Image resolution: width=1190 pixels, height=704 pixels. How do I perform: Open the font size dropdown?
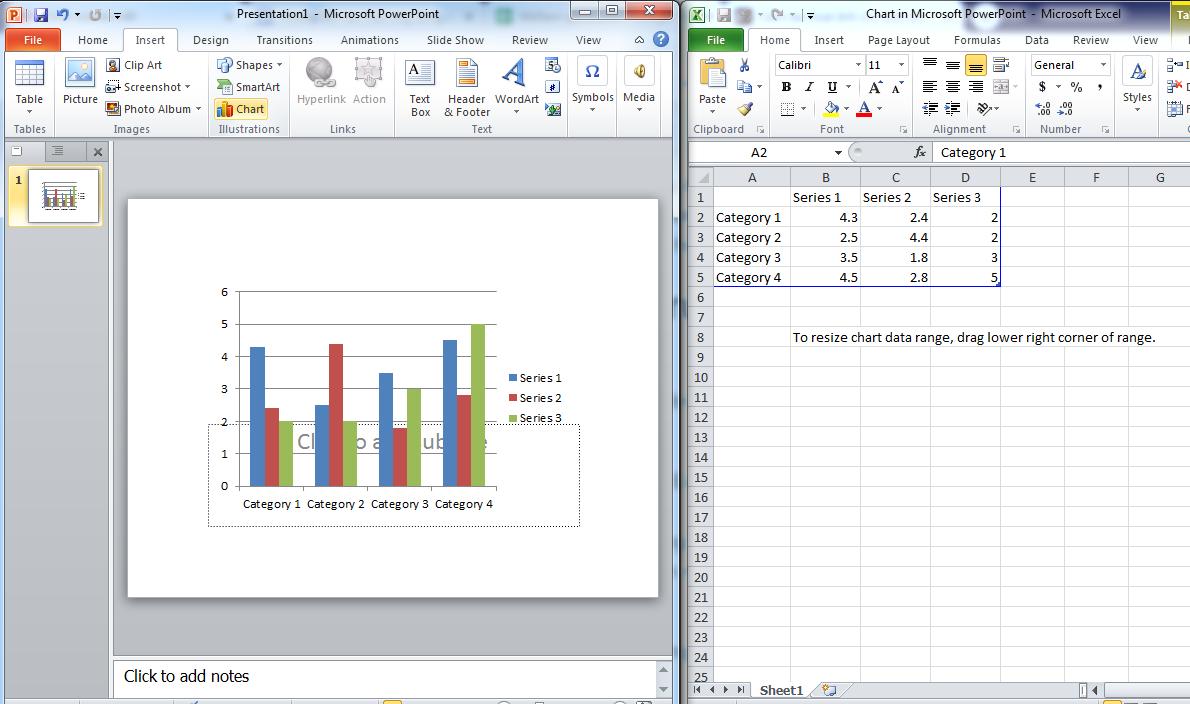889,64
